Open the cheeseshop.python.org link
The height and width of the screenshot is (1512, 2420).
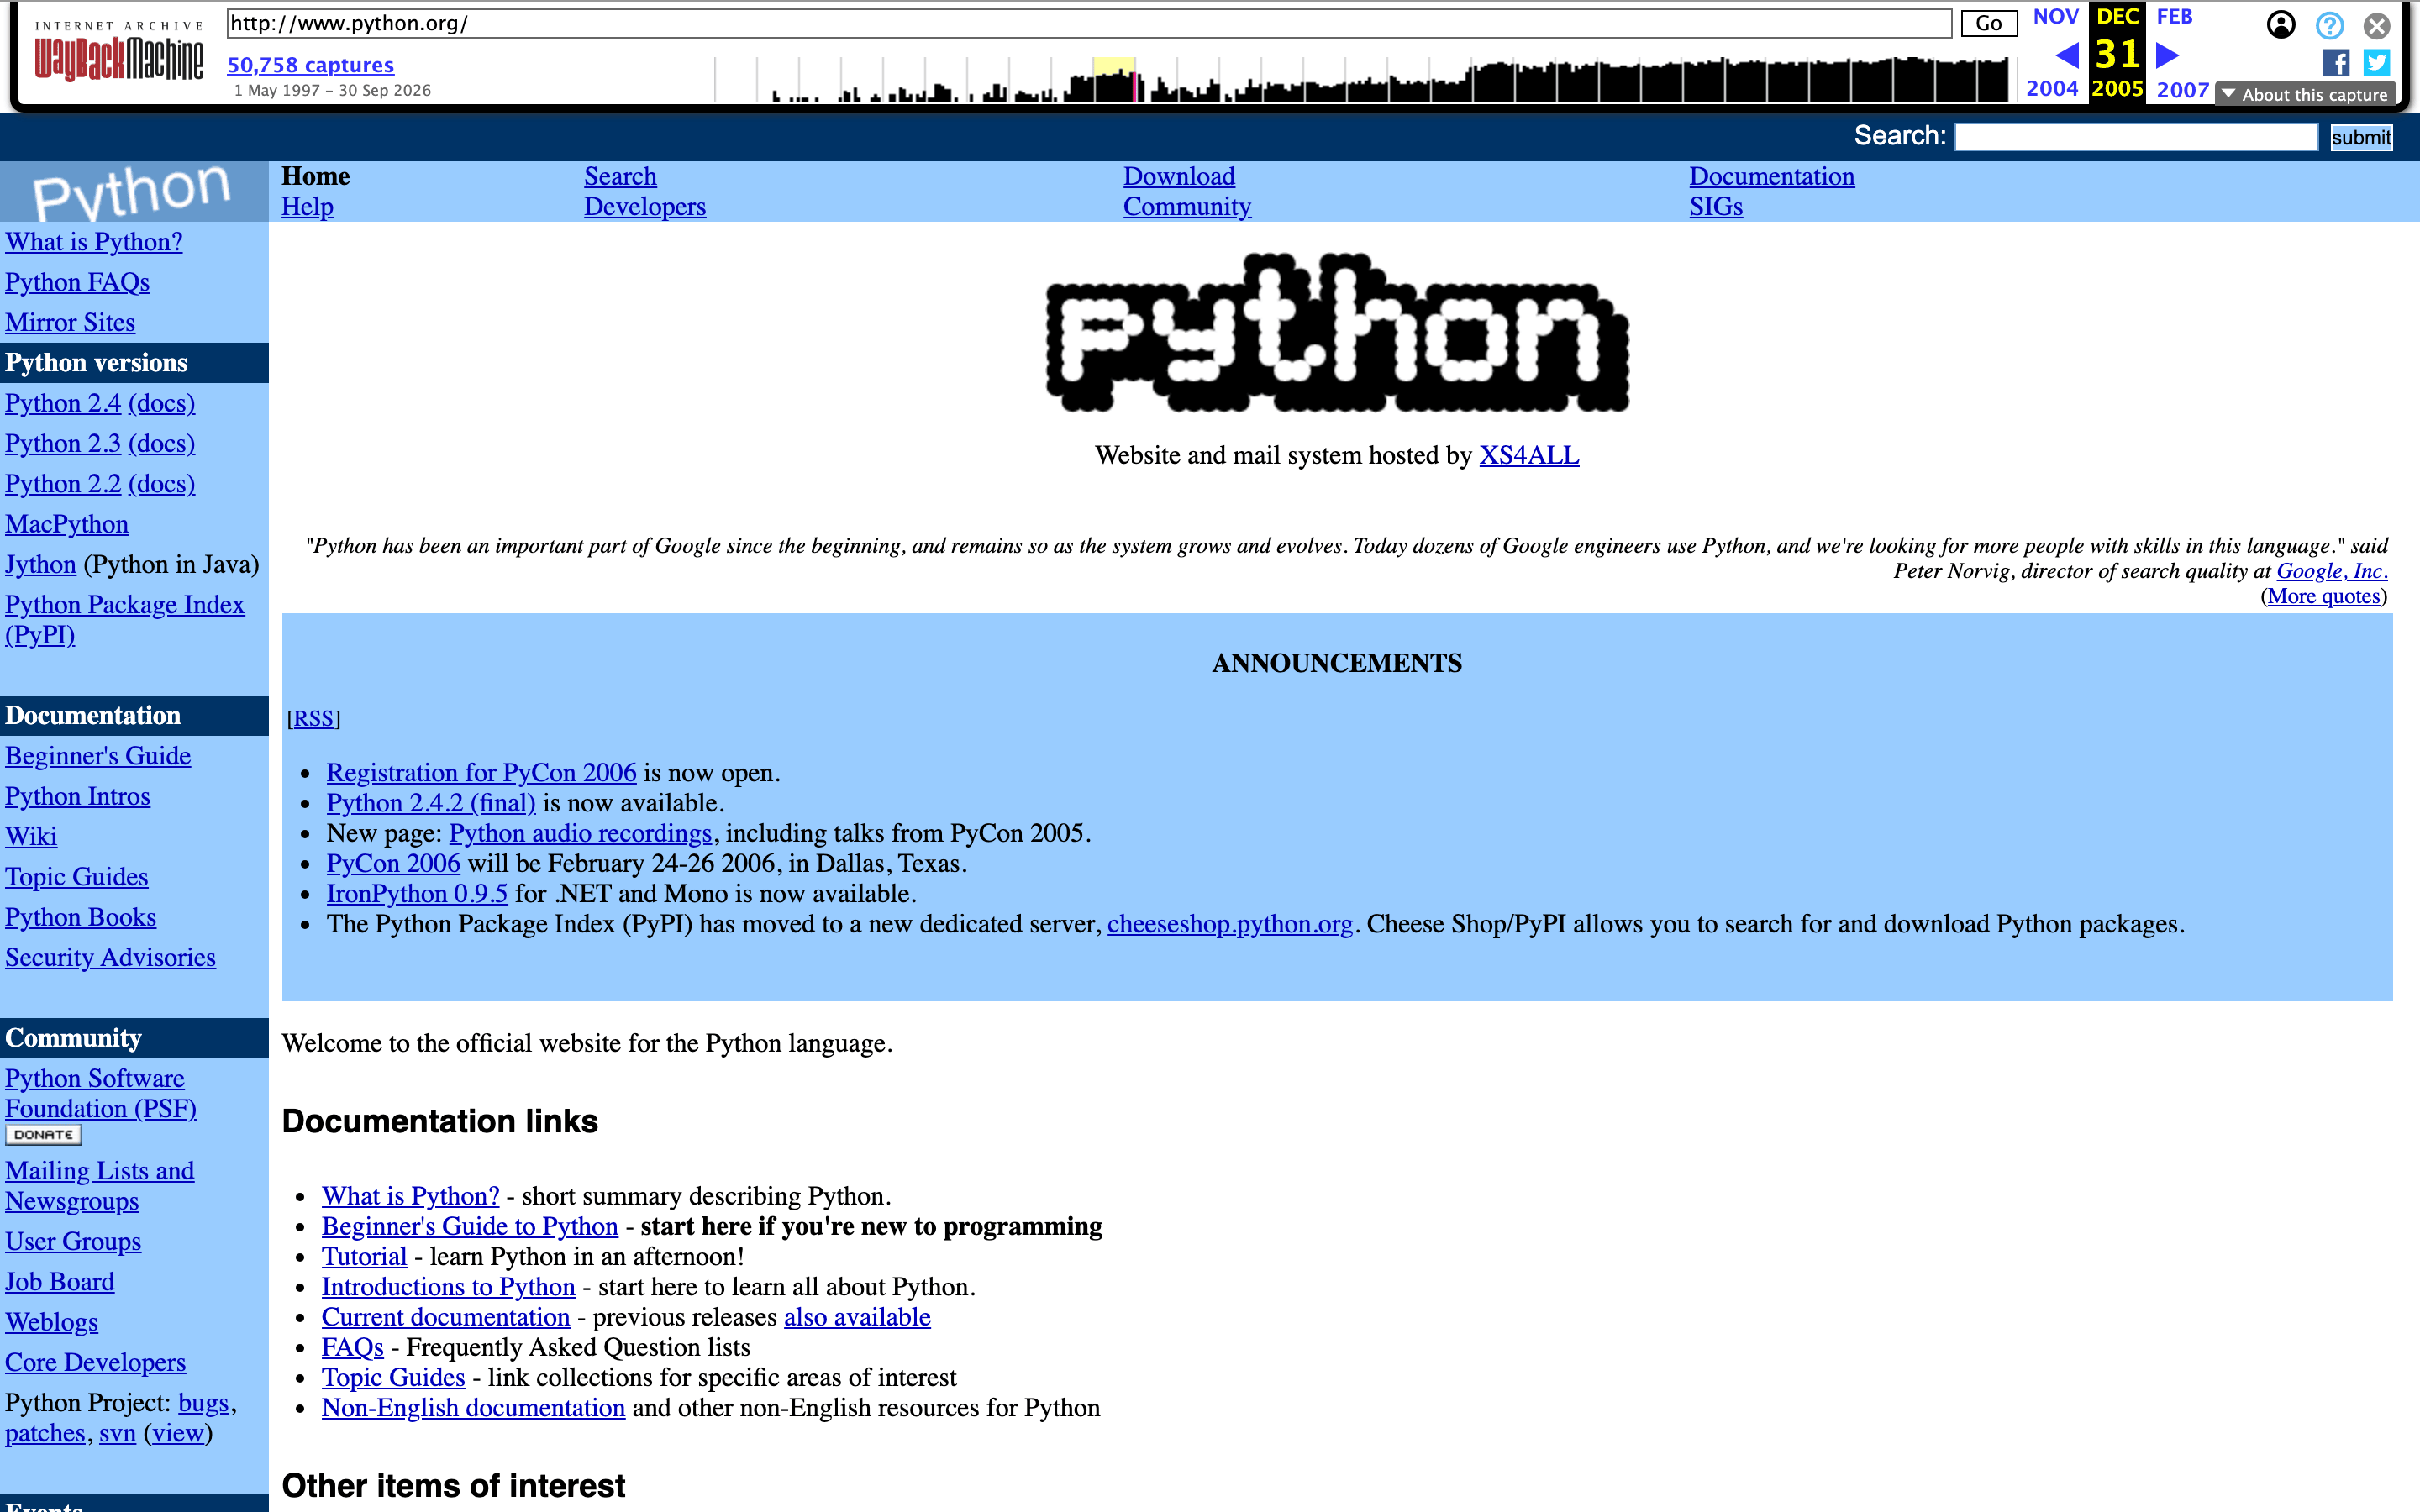tap(1230, 924)
